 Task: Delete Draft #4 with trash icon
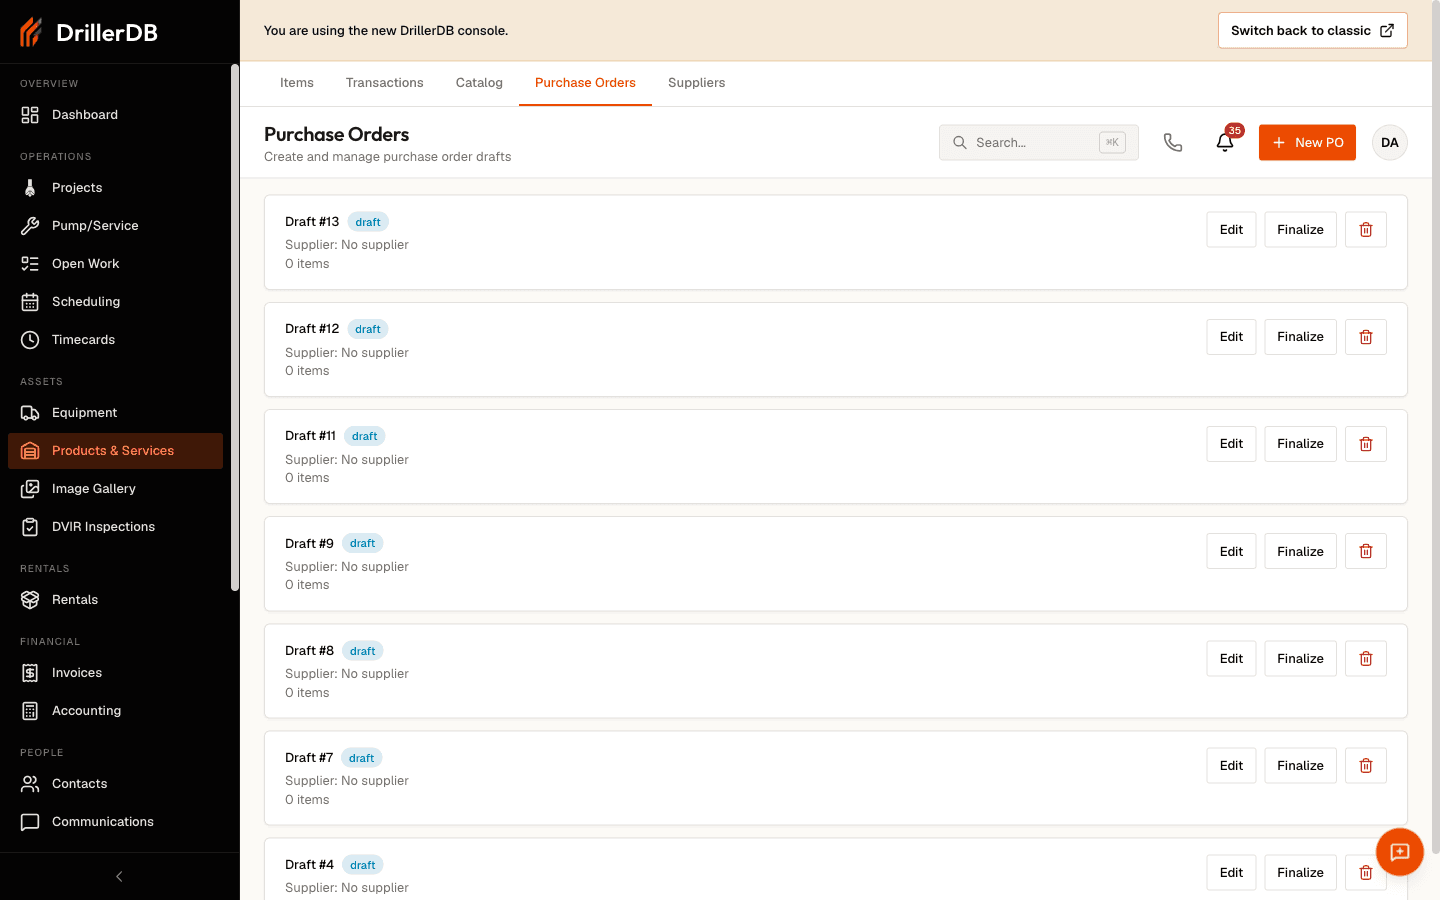point(1366,873)
